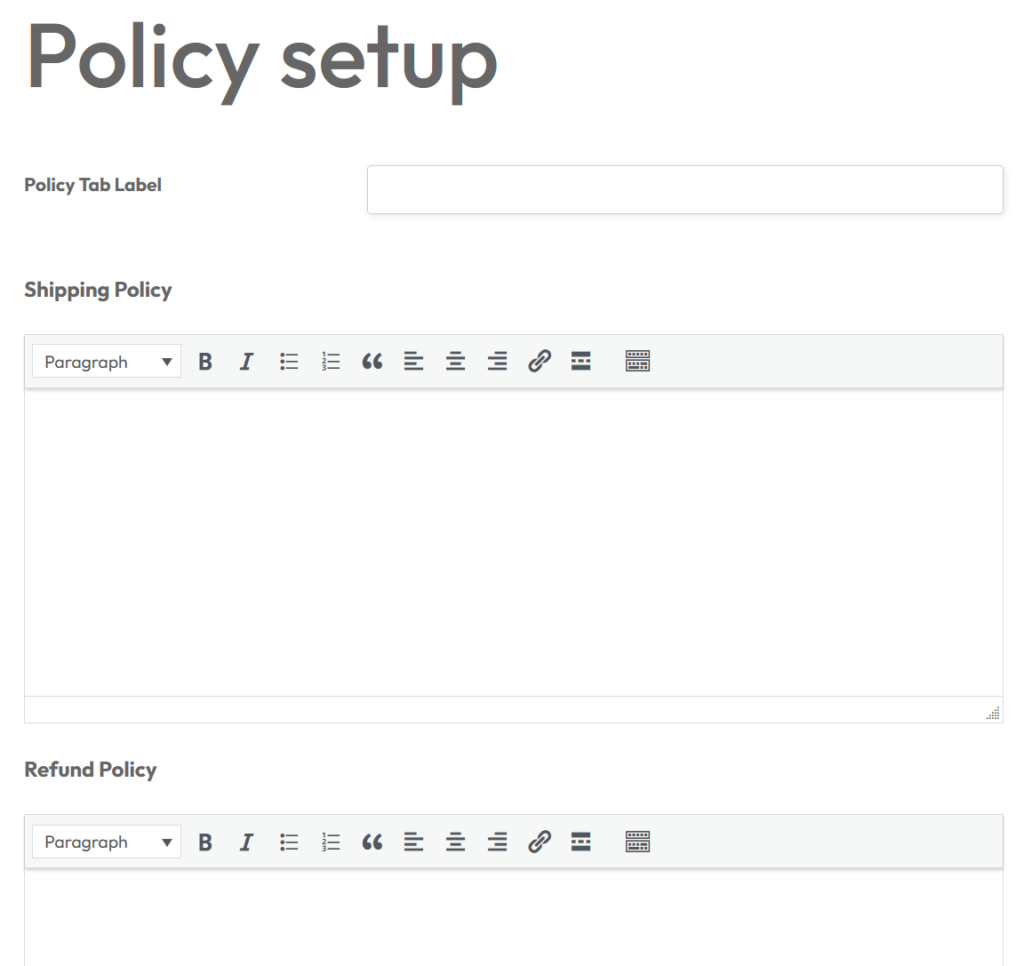The image size is (1024, 966).
Task: Apply blockquote in Shipping Policy editor
Action: 372,362
